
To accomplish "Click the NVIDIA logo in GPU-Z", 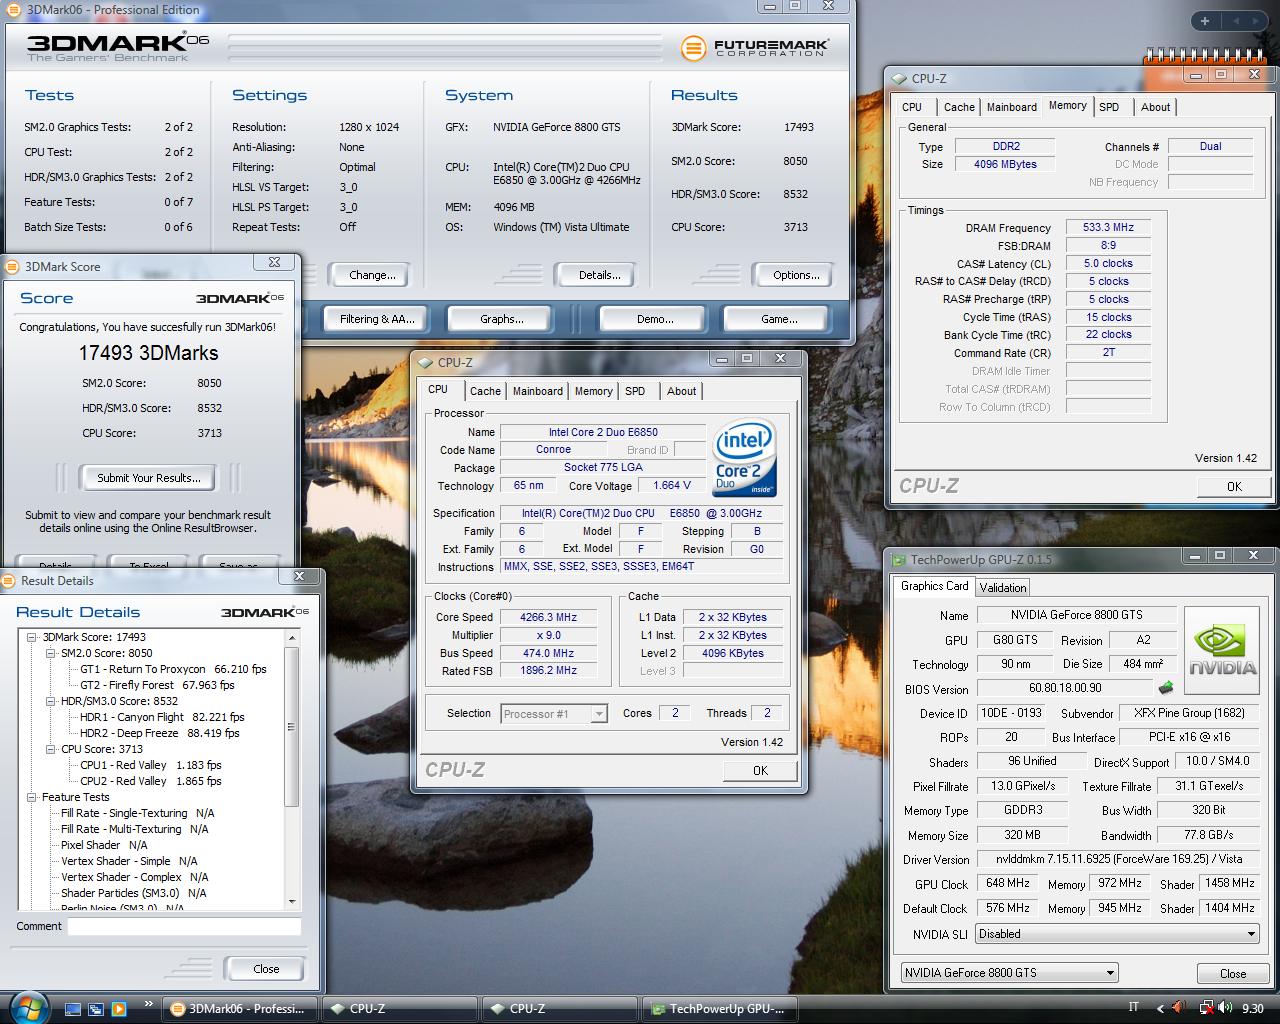I will (x=1220, y=649).
